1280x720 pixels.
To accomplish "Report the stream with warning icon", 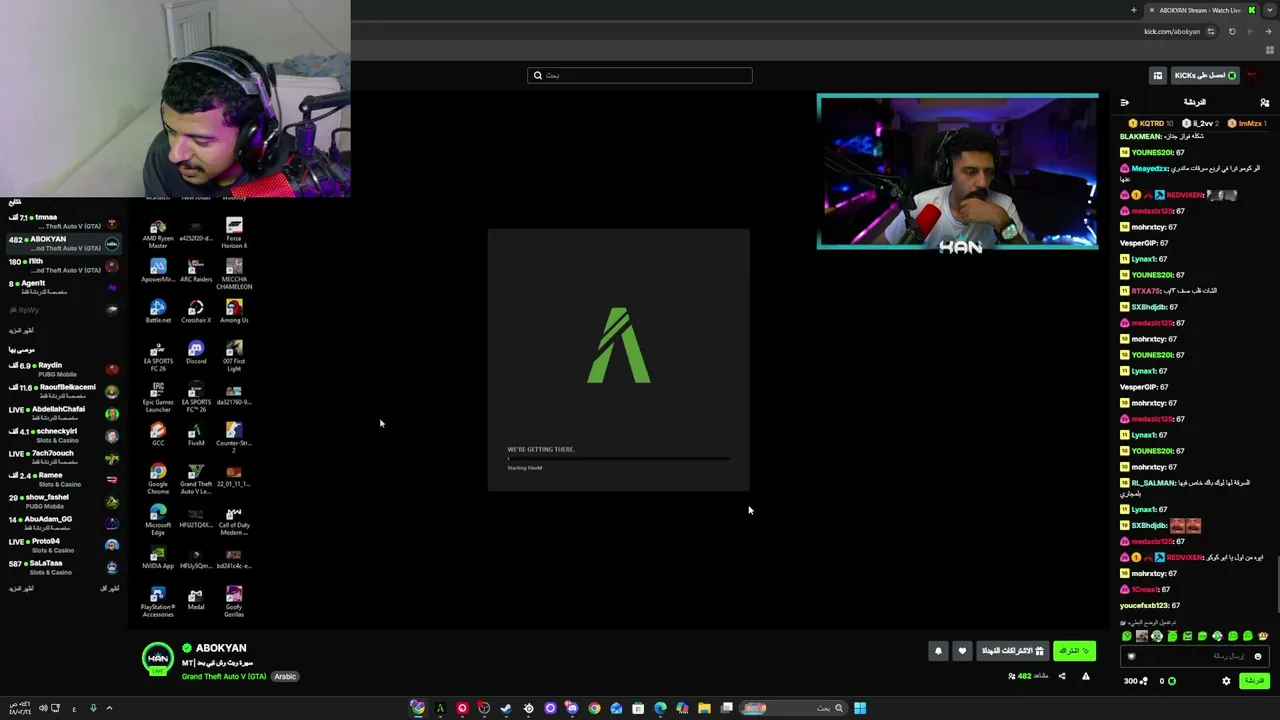I will (1085, 677).
